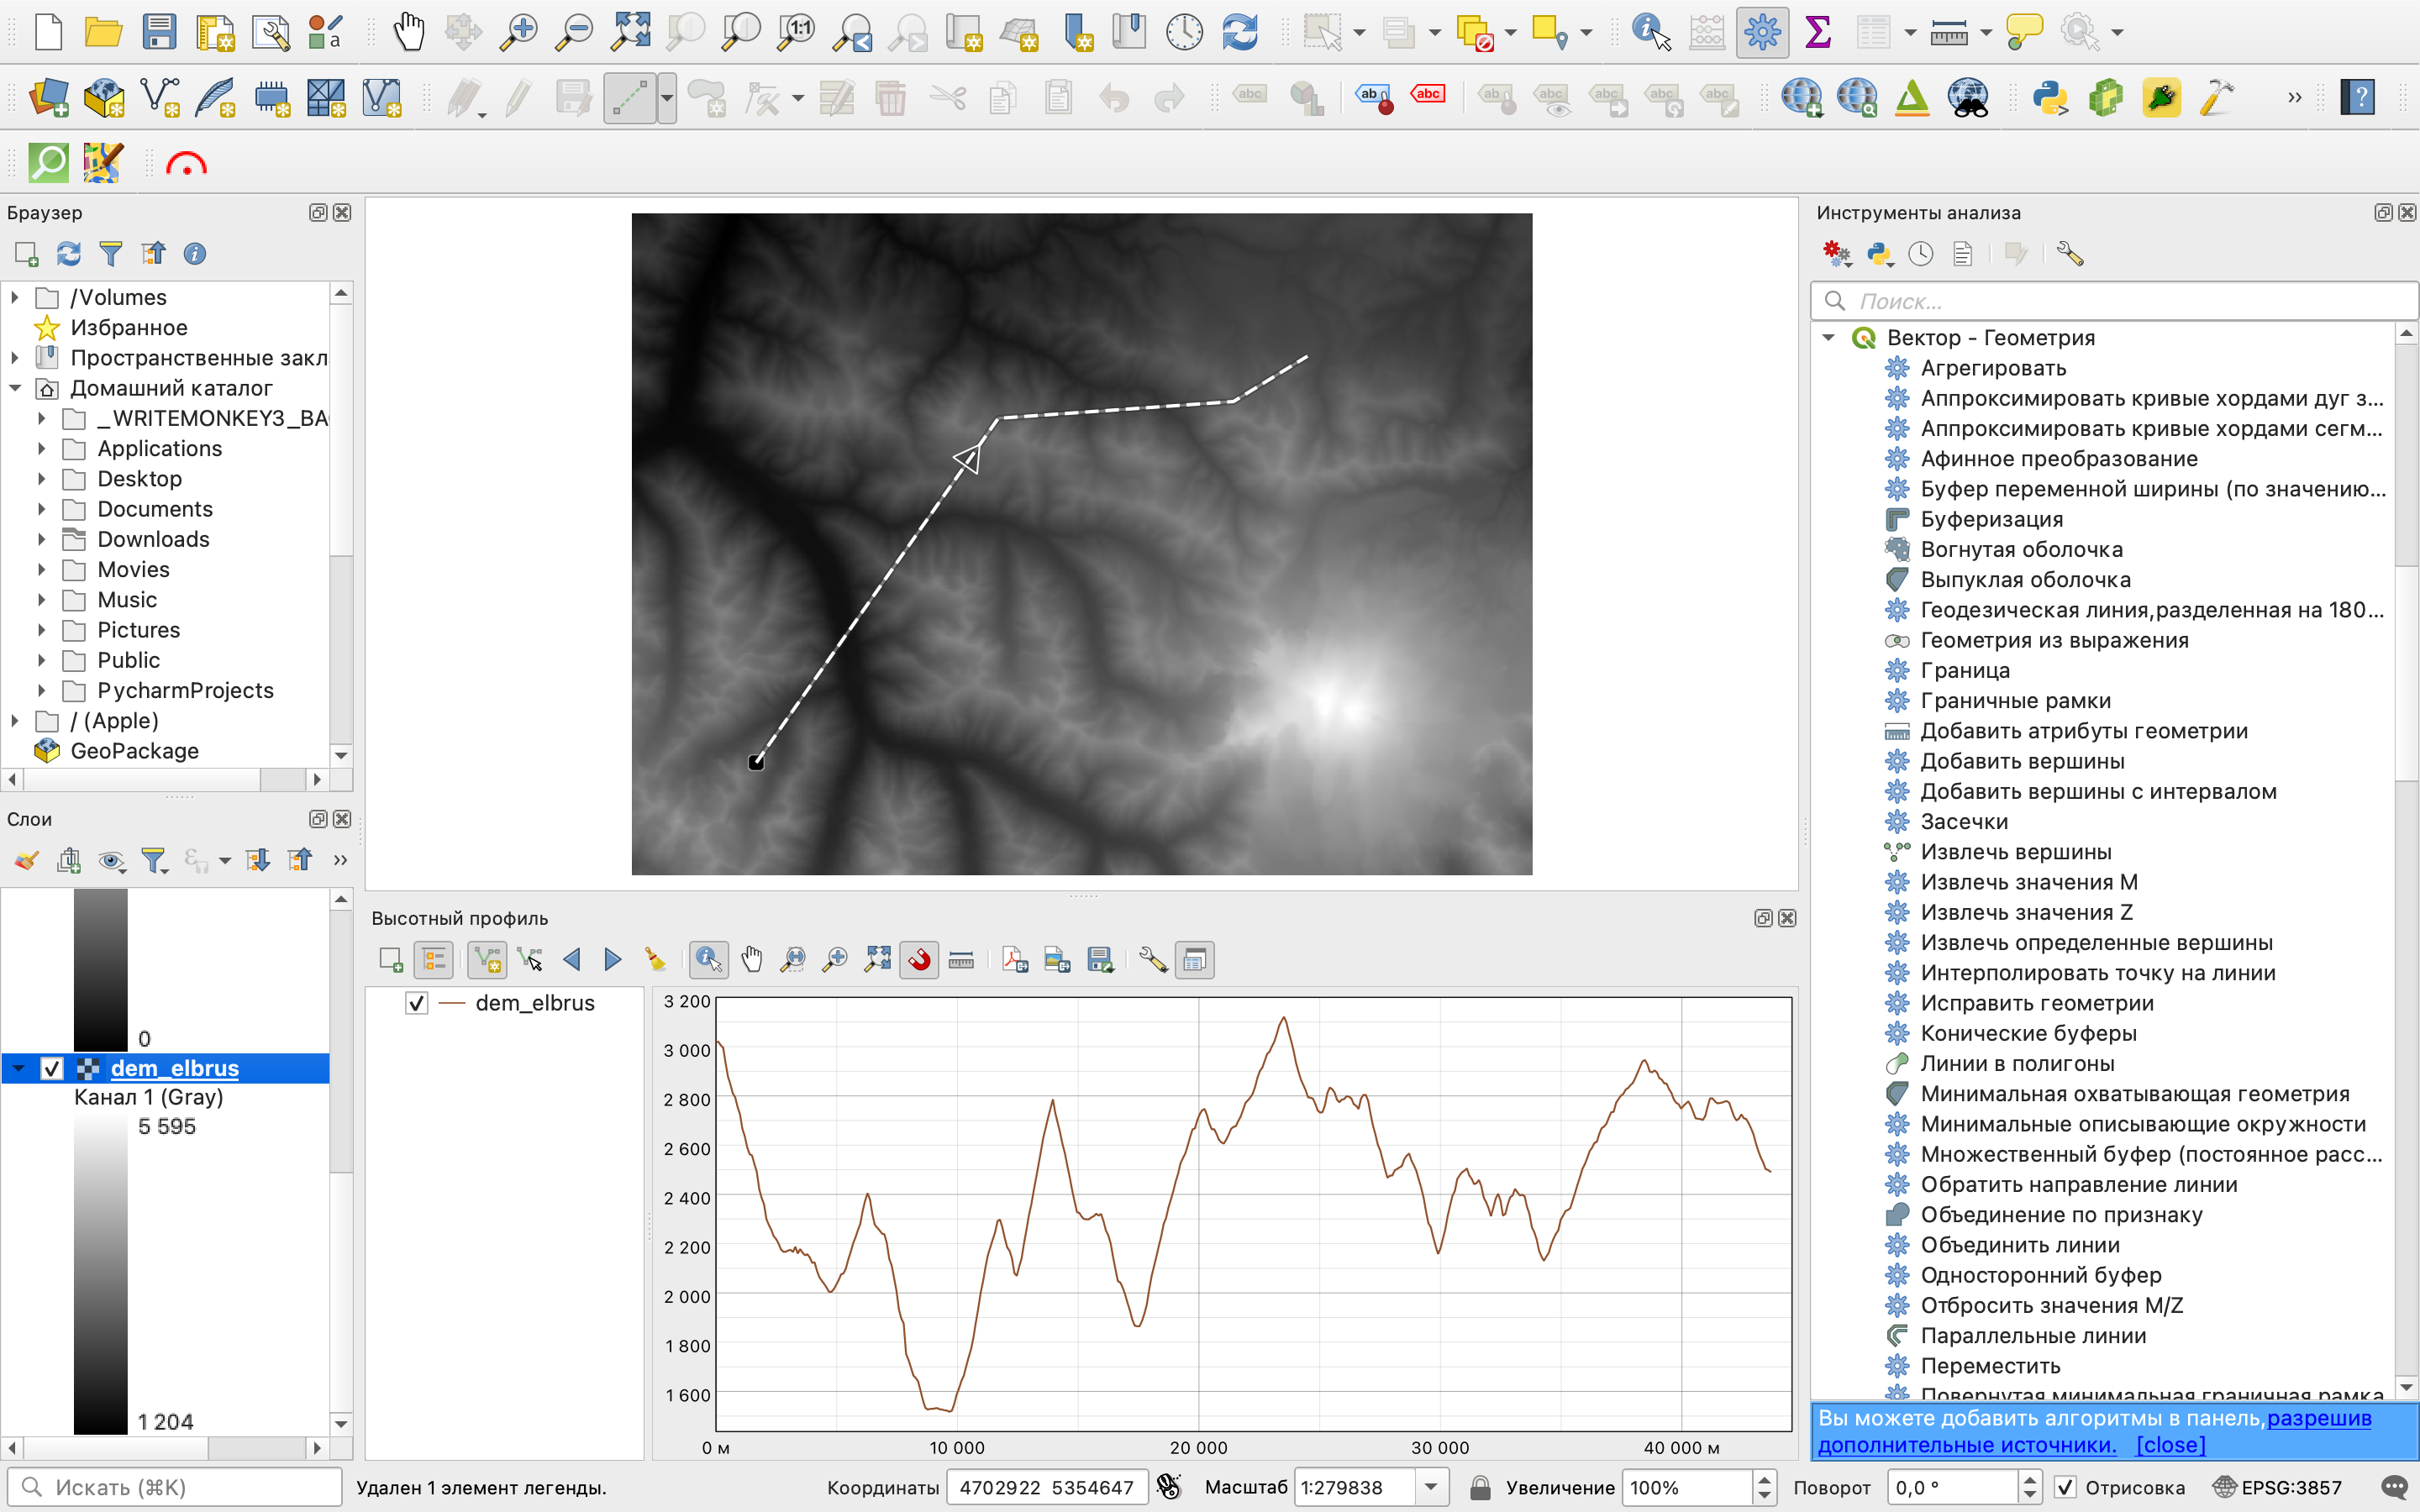Click capture curve from feature in profile toolbar
Viewport: 2420px width, 1512px height.
pos(530,960)
